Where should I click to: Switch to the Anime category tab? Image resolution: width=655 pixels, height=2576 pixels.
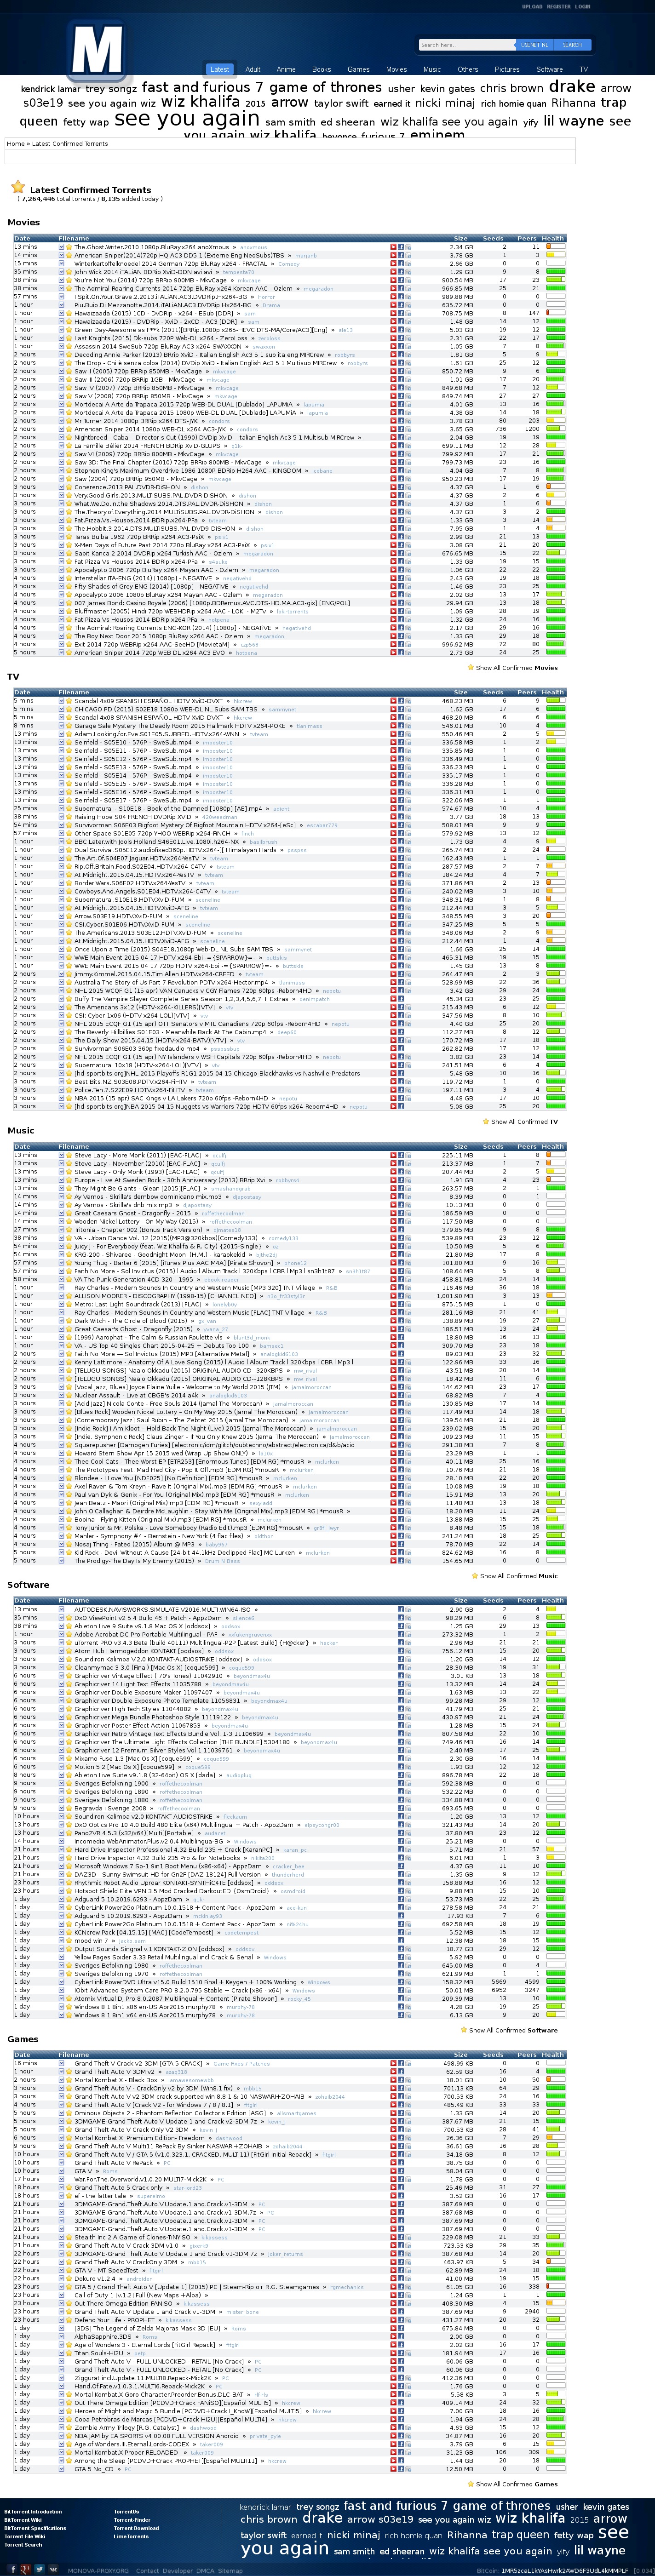pos(286,69)
